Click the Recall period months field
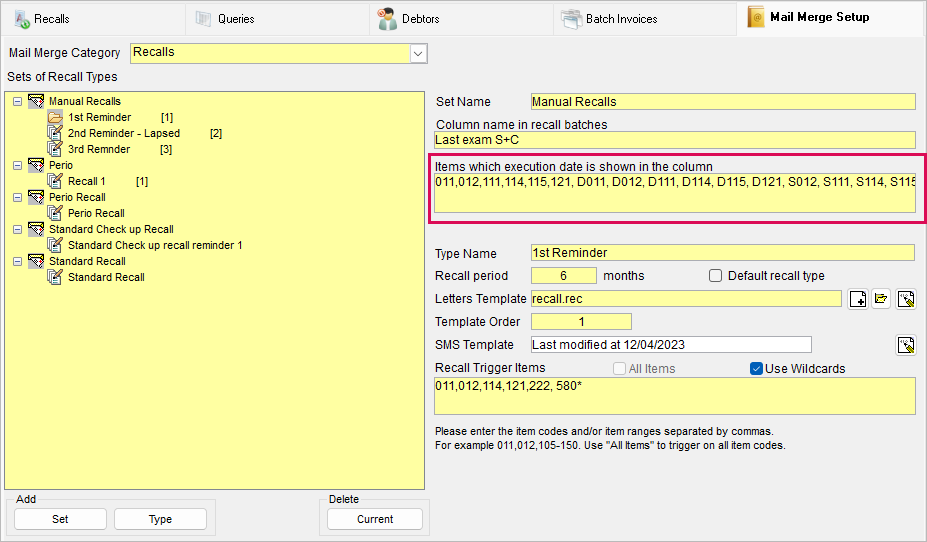 click(x=563, y=275)
